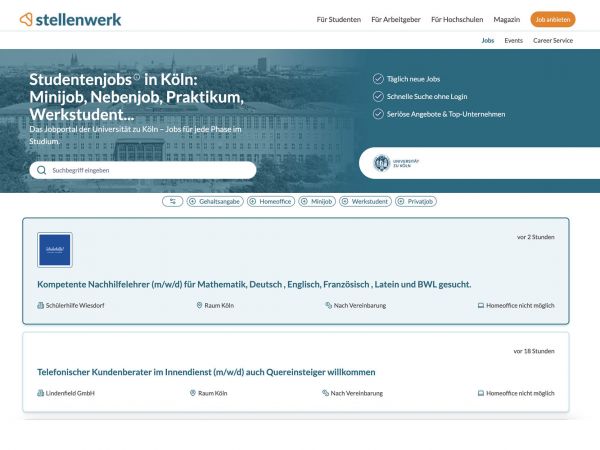
Task: Click the Schülerhilfe company logo thumbnail
Action: tap(55, 250)
